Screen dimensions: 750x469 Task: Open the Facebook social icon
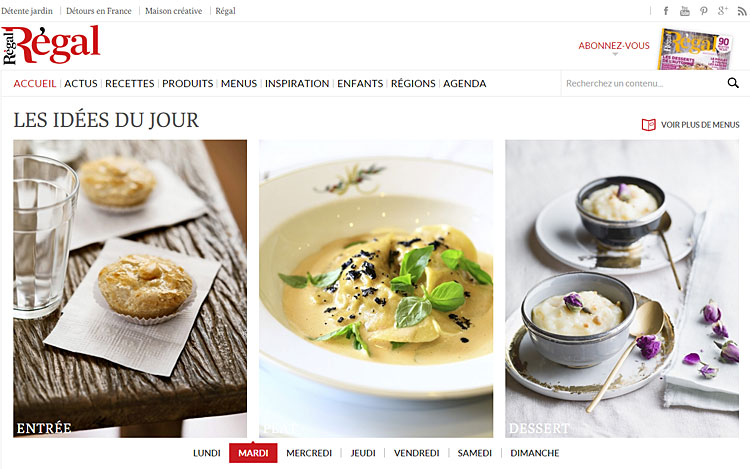666,11
